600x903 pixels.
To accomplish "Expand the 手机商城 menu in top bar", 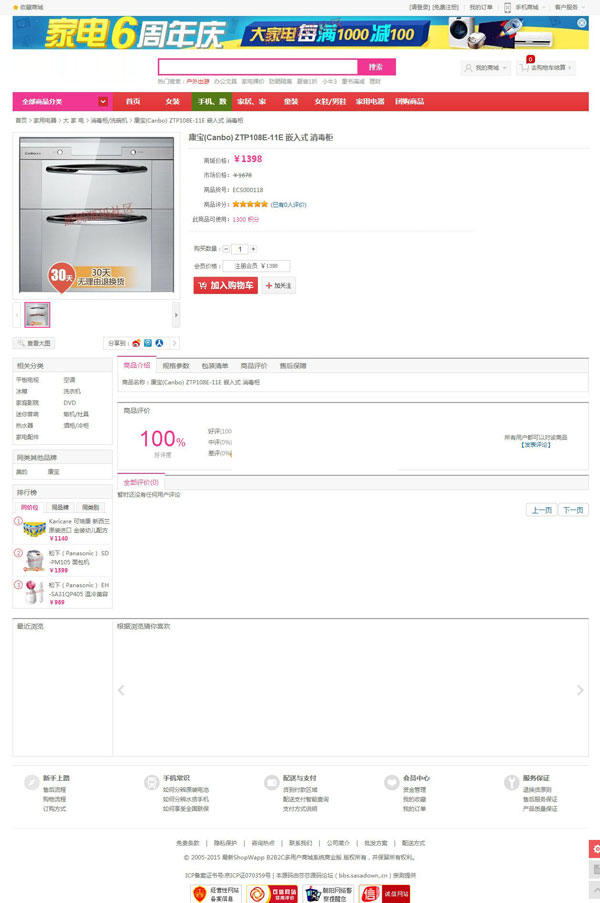I will 525,7.
